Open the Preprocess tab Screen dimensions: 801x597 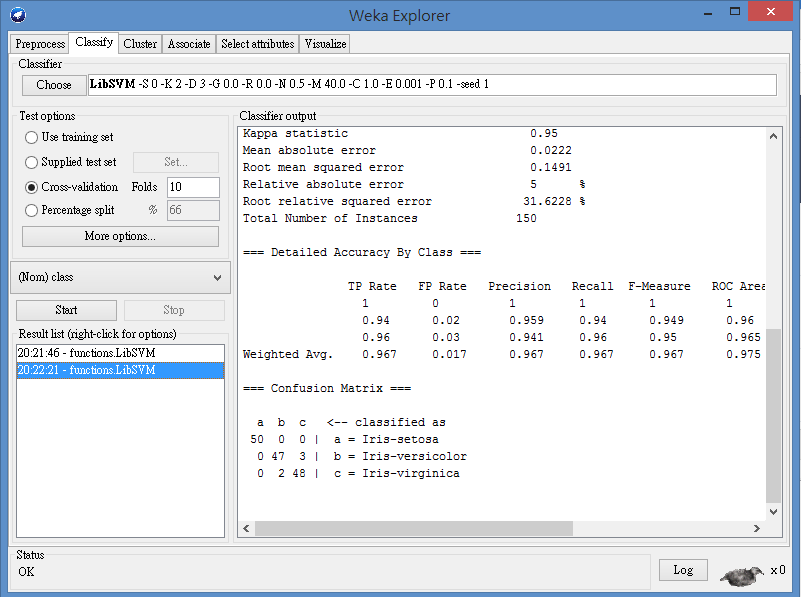coord(40,44)
